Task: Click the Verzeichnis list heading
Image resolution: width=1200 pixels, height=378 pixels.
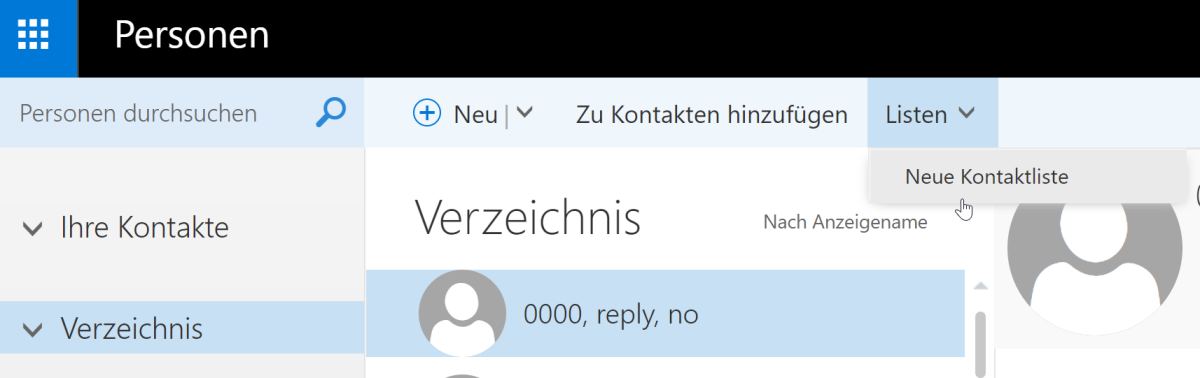Action: click(527, 216)
